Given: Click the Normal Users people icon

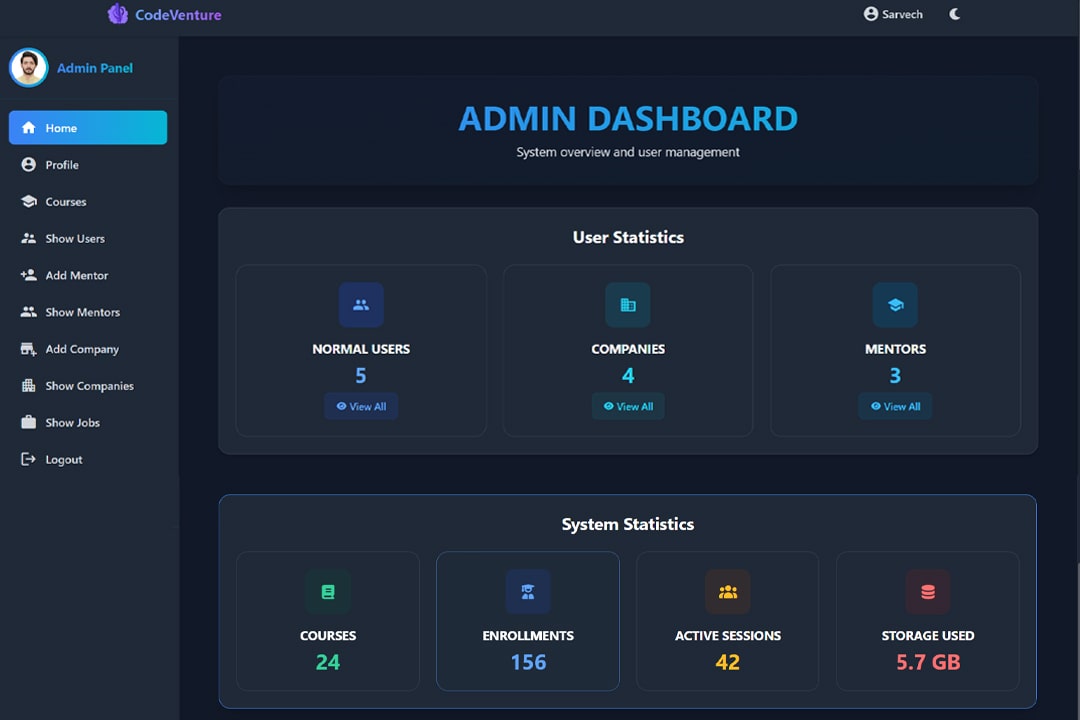Looking at the screenshot, I should [361, 305].
